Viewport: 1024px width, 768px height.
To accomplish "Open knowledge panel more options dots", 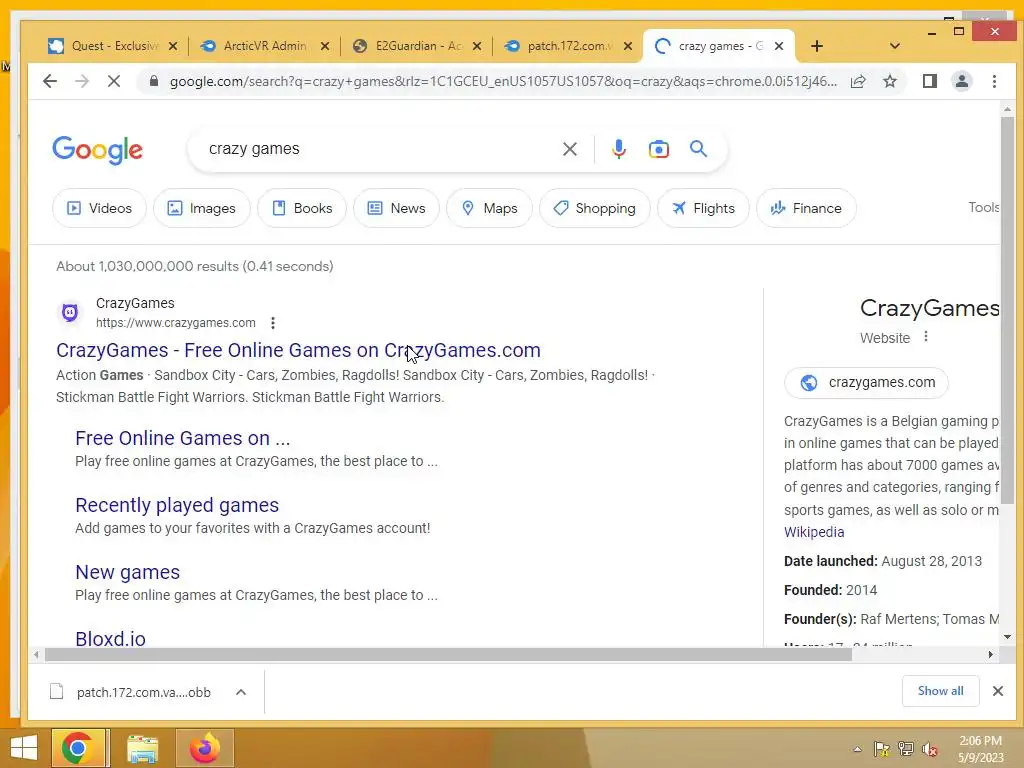I will [925, 337].
